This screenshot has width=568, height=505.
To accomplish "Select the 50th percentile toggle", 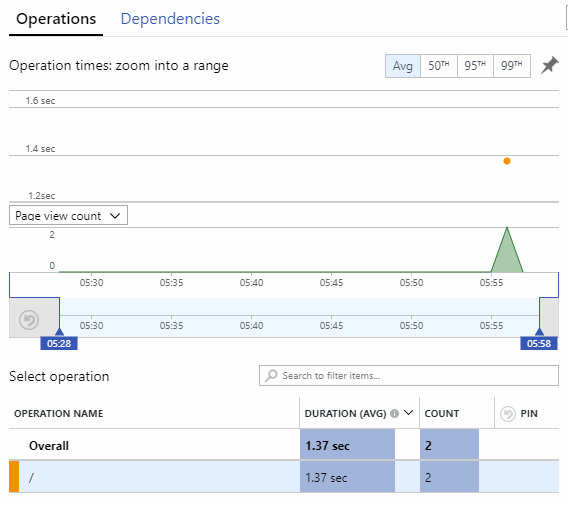I will 439,66.
